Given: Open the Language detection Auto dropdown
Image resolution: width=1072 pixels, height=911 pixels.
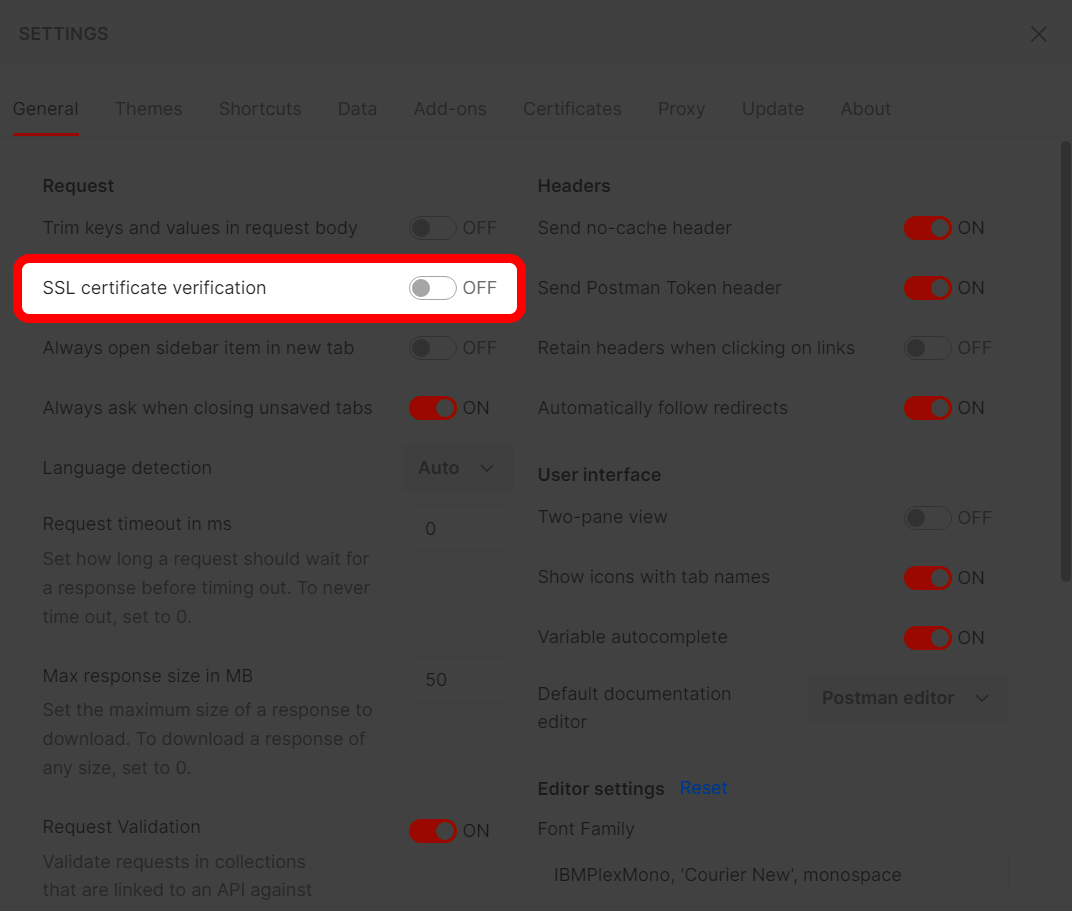Looking at the screenshot, I should click(x=457, y=468).
